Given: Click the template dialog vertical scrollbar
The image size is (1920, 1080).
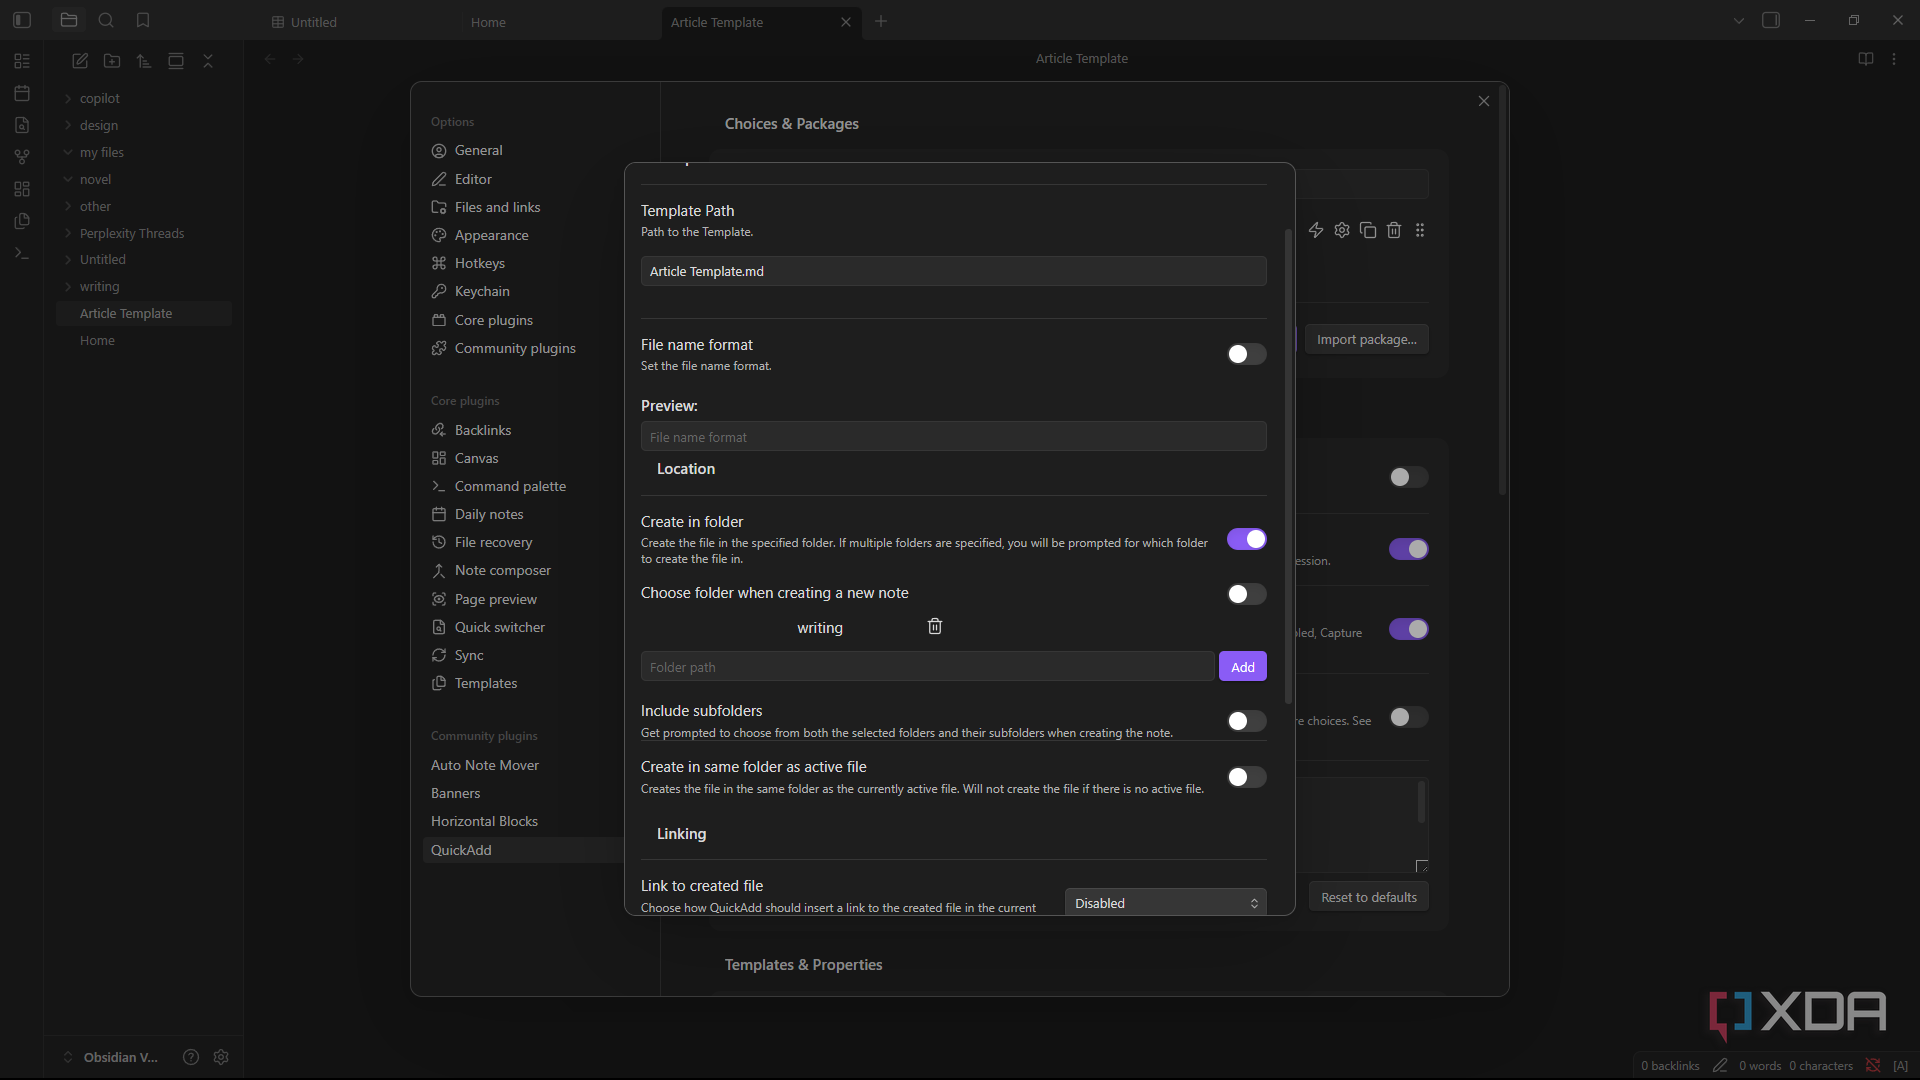Looking at the screenshot, I should (x=1288, y=465).
